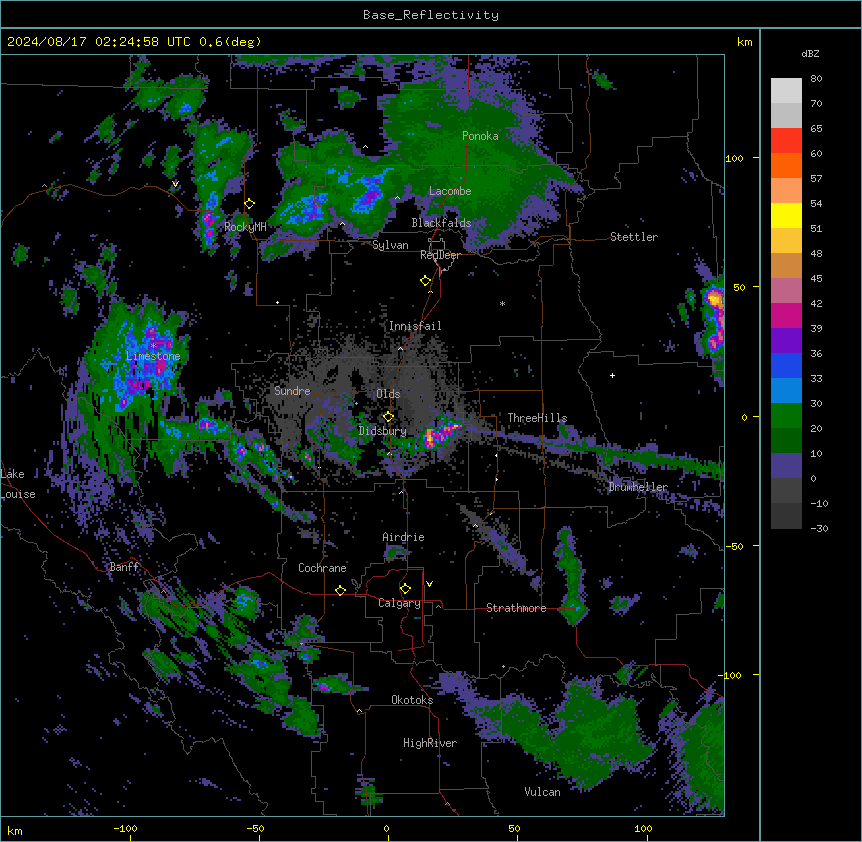Select the pink 42–45 dBZ legend swatch
The width and height of the screenshot is (862, 842).
pyautogui.click(x=786, y=291)
